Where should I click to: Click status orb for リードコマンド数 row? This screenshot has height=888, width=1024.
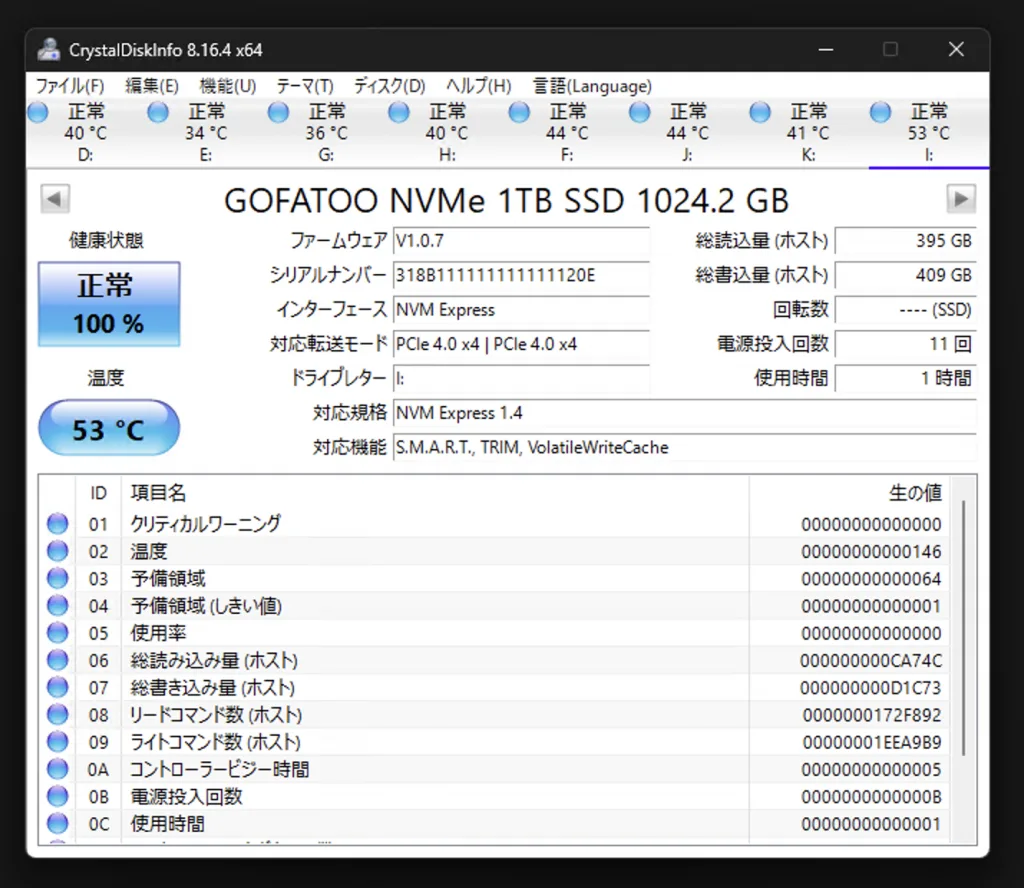point(57,714)
